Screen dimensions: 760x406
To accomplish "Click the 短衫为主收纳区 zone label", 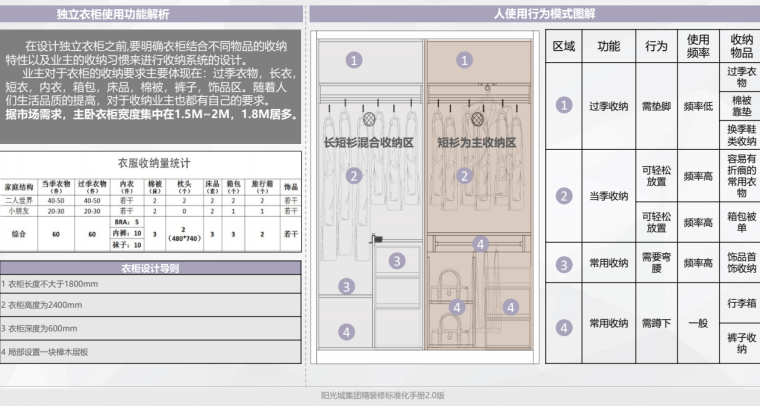I will pyautogui.click(x=476, y=142).
